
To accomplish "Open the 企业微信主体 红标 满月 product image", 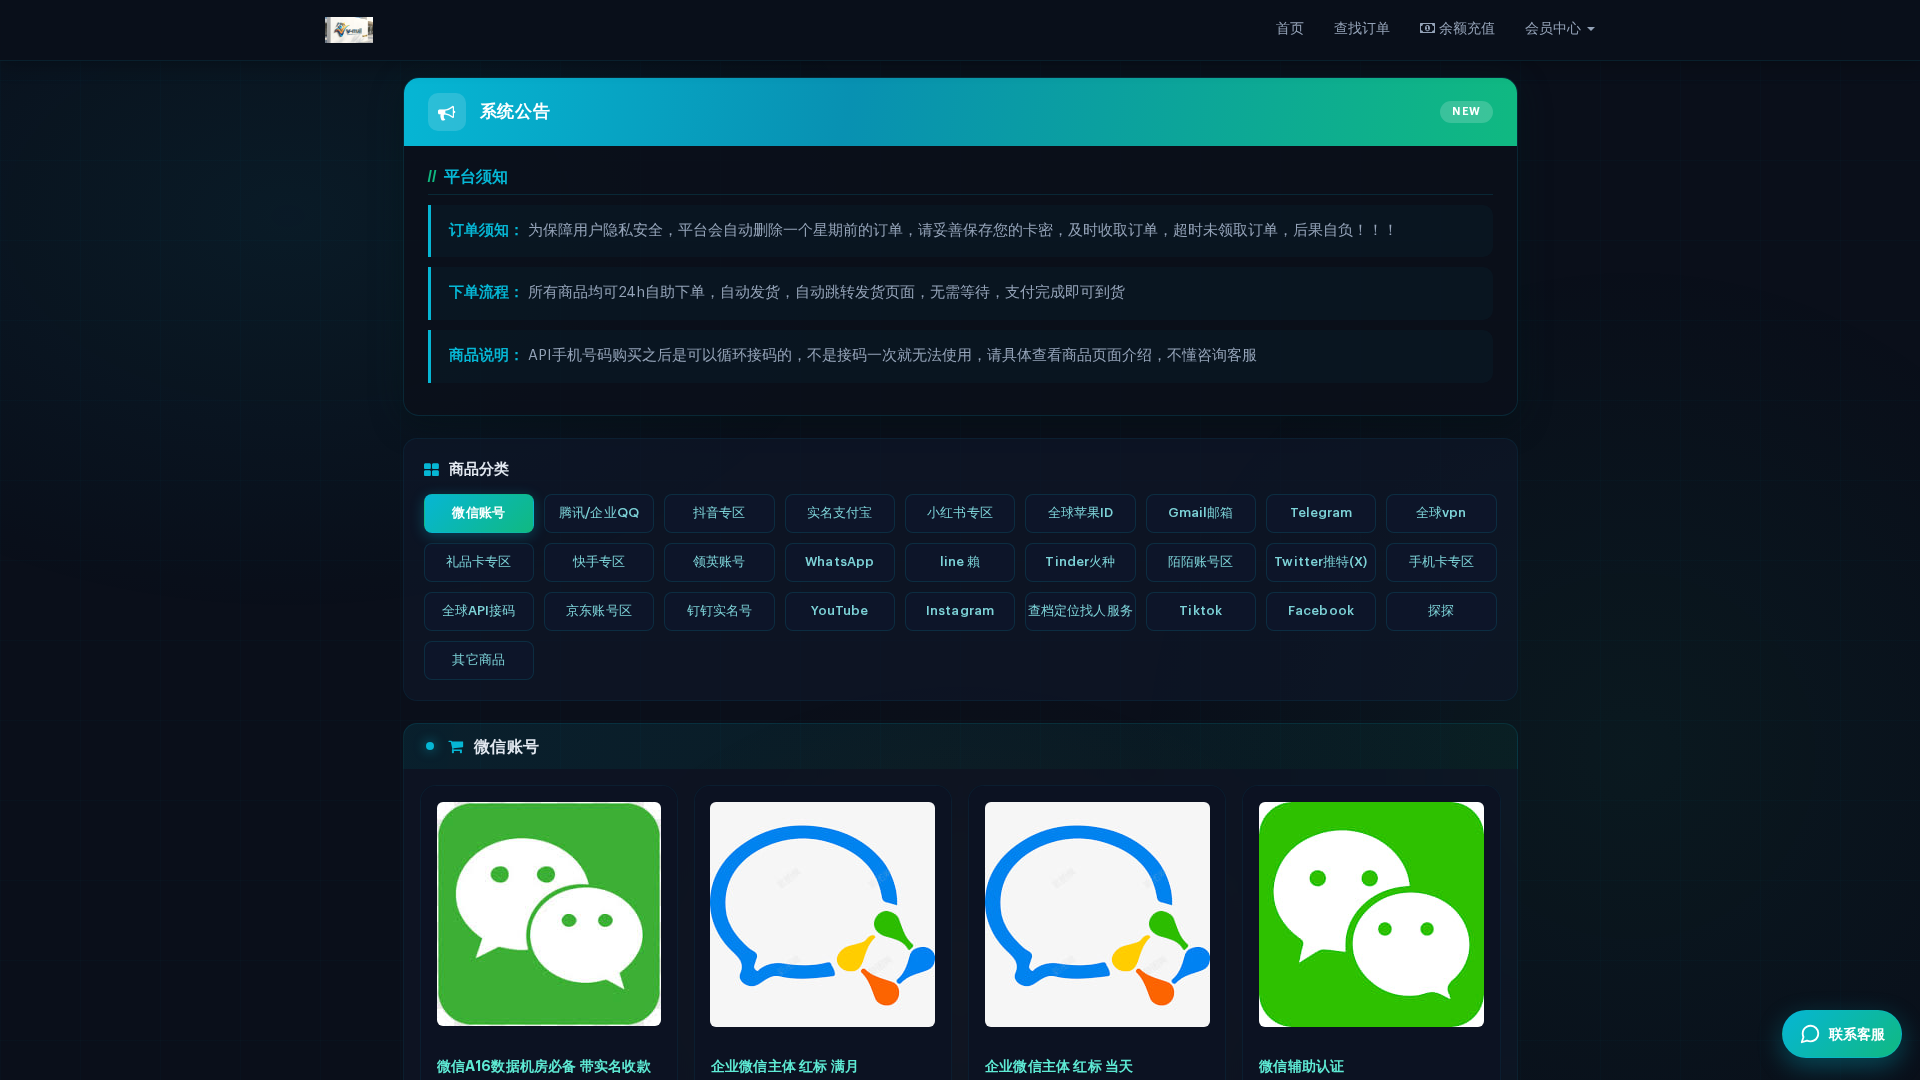I will point(822,914).
